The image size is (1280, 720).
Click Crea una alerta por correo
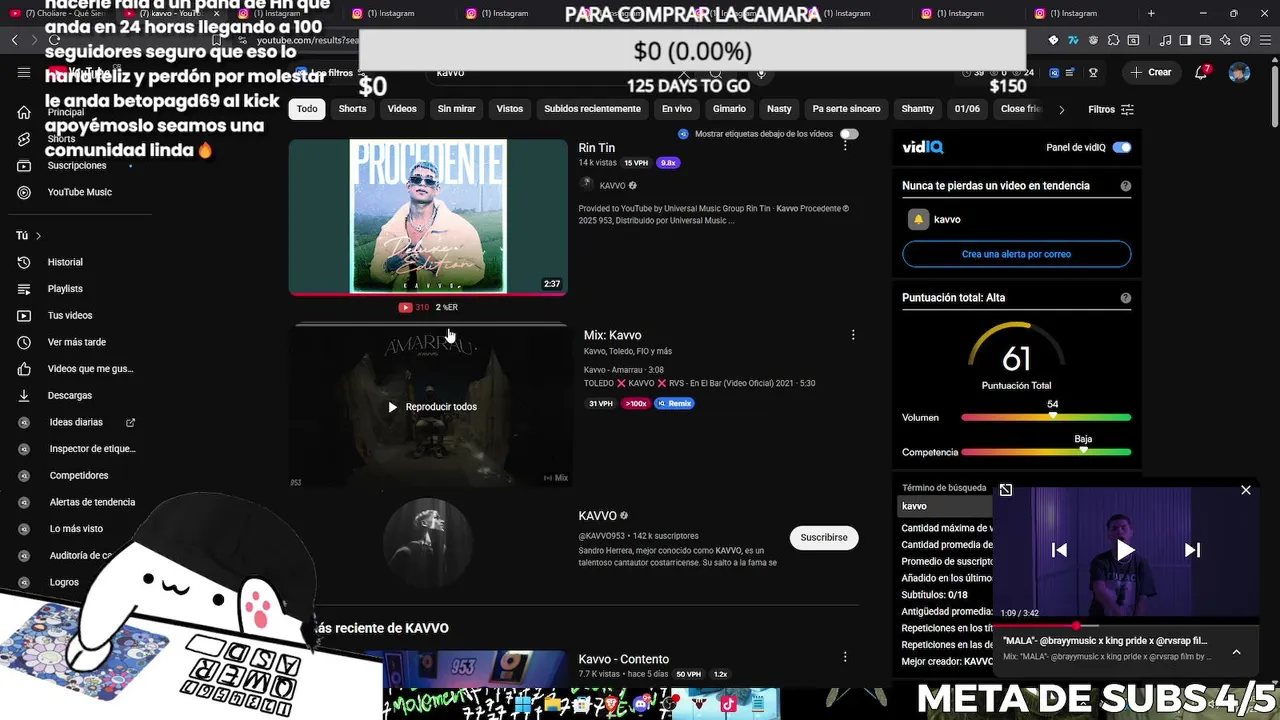point(1016,254)
